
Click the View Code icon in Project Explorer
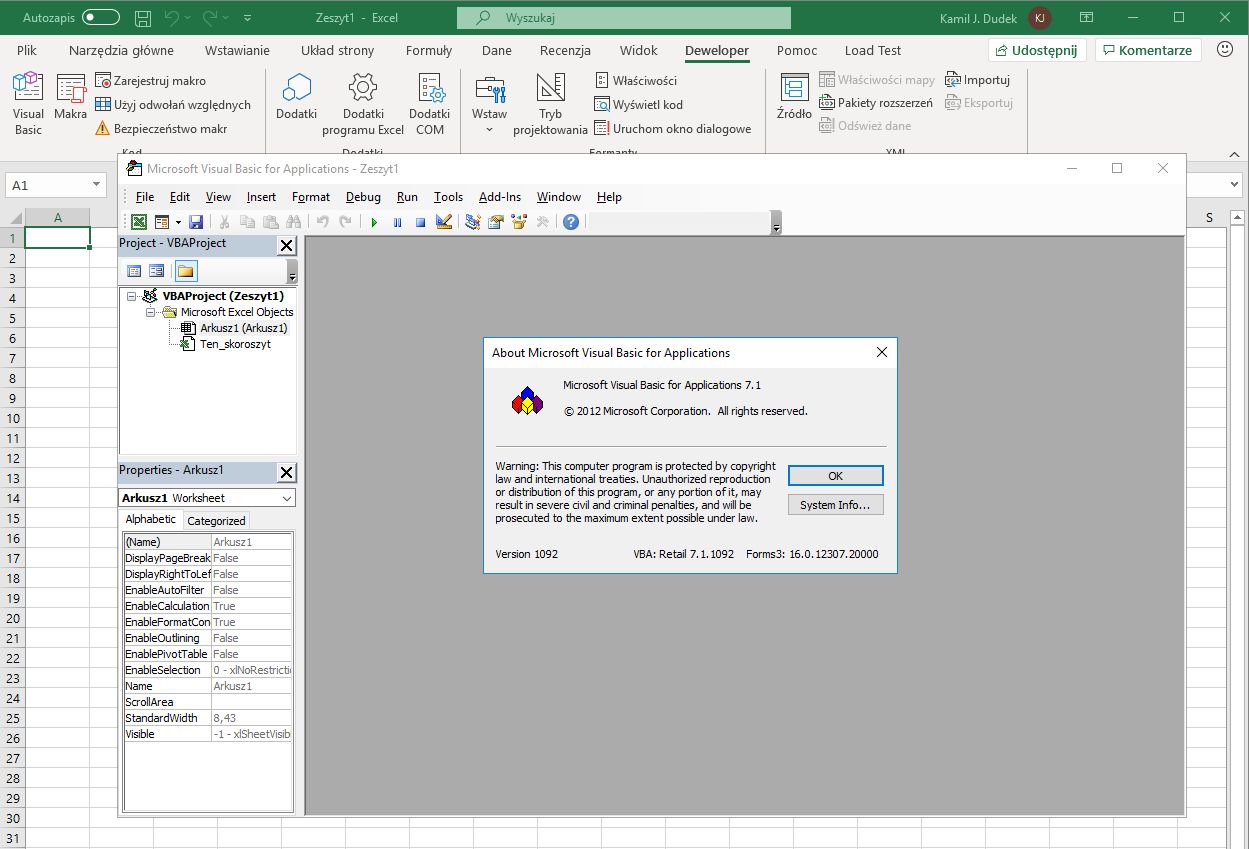[x=134, y=270]
